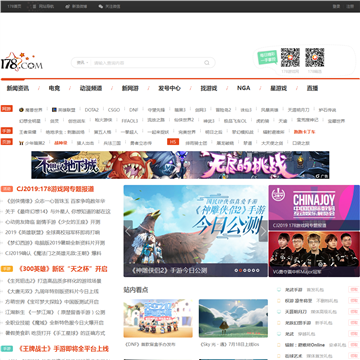Click gift icon beside 天涯明月刀 row

[x=279, y=312]
